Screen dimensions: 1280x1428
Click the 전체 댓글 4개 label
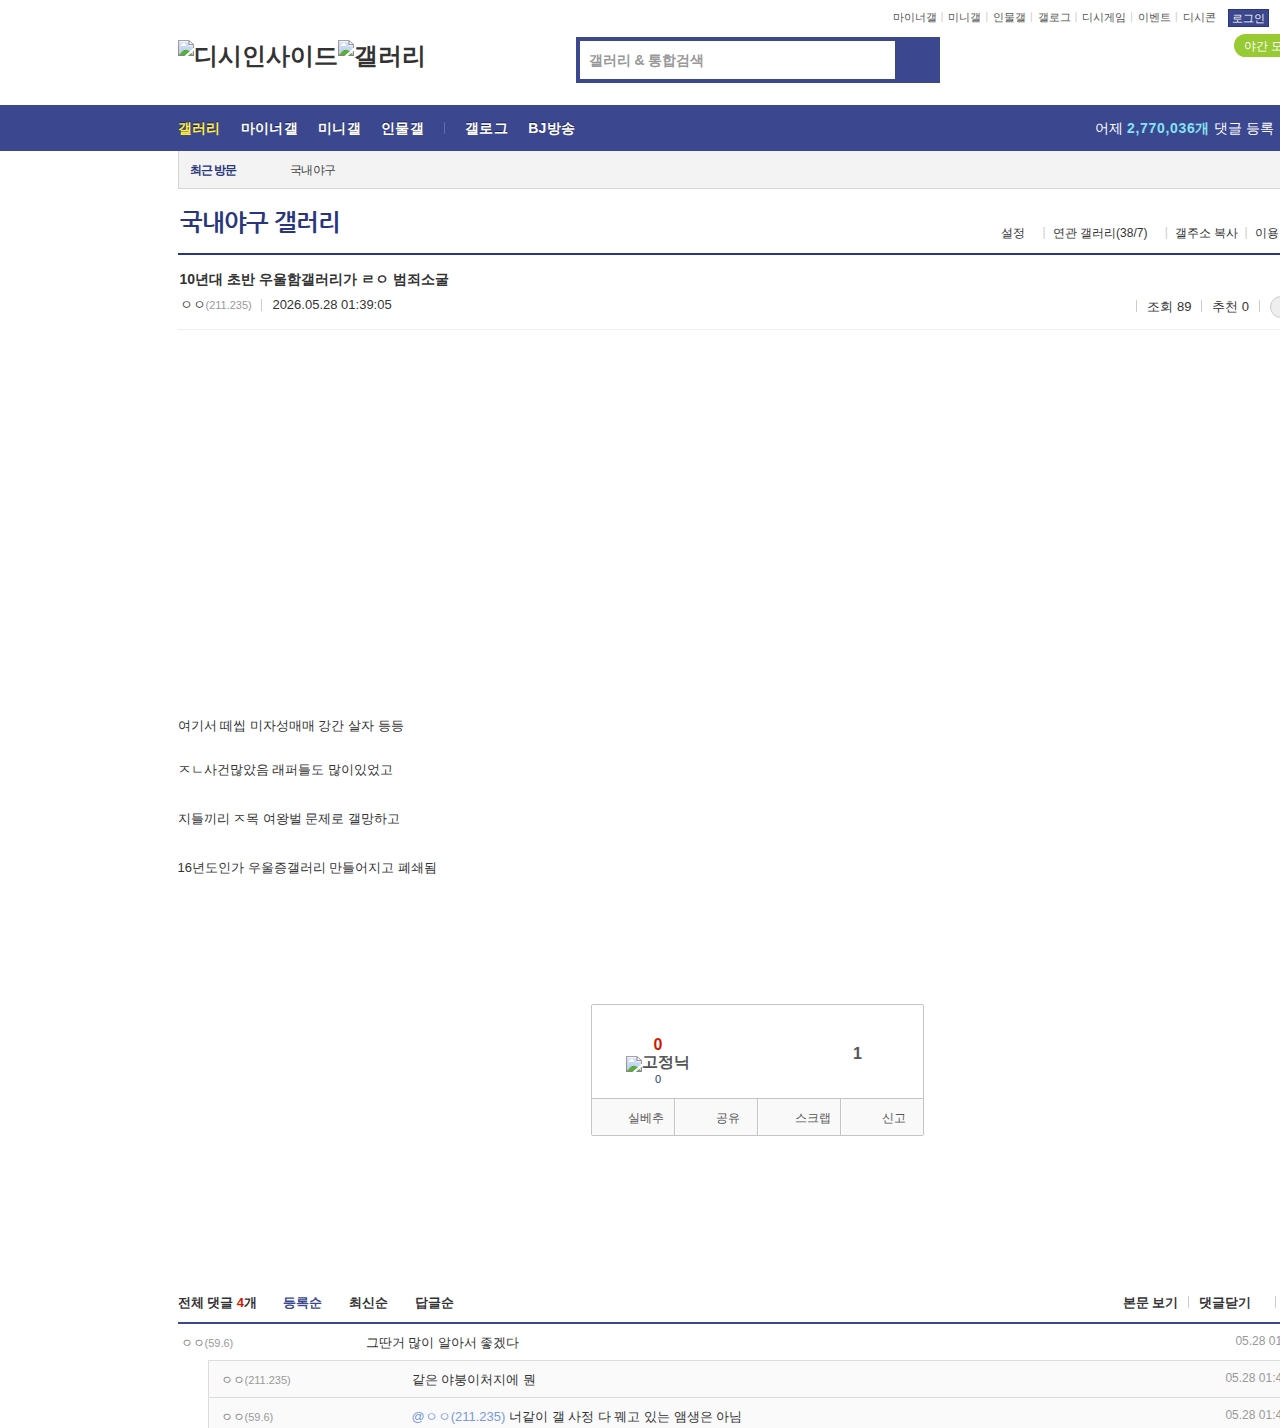pos(217,1303)
